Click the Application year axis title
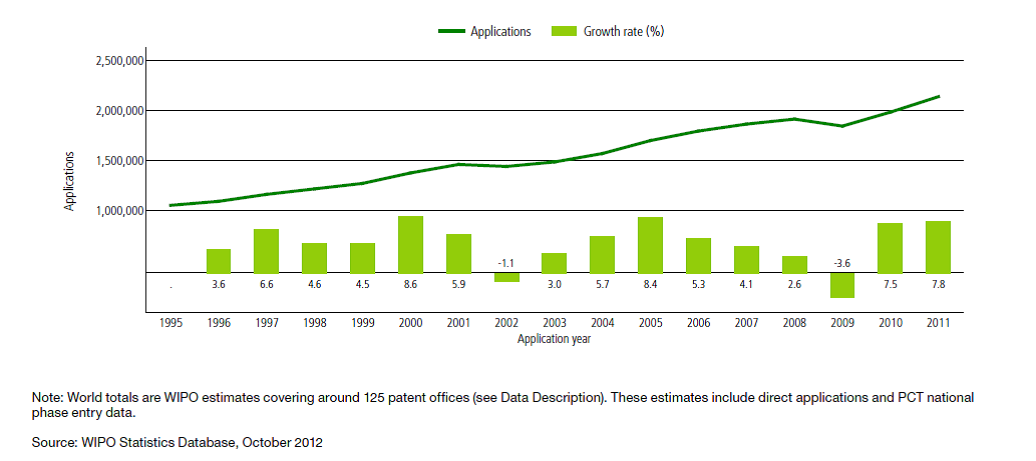This screenshot has height=461, width=1036. 554,339
